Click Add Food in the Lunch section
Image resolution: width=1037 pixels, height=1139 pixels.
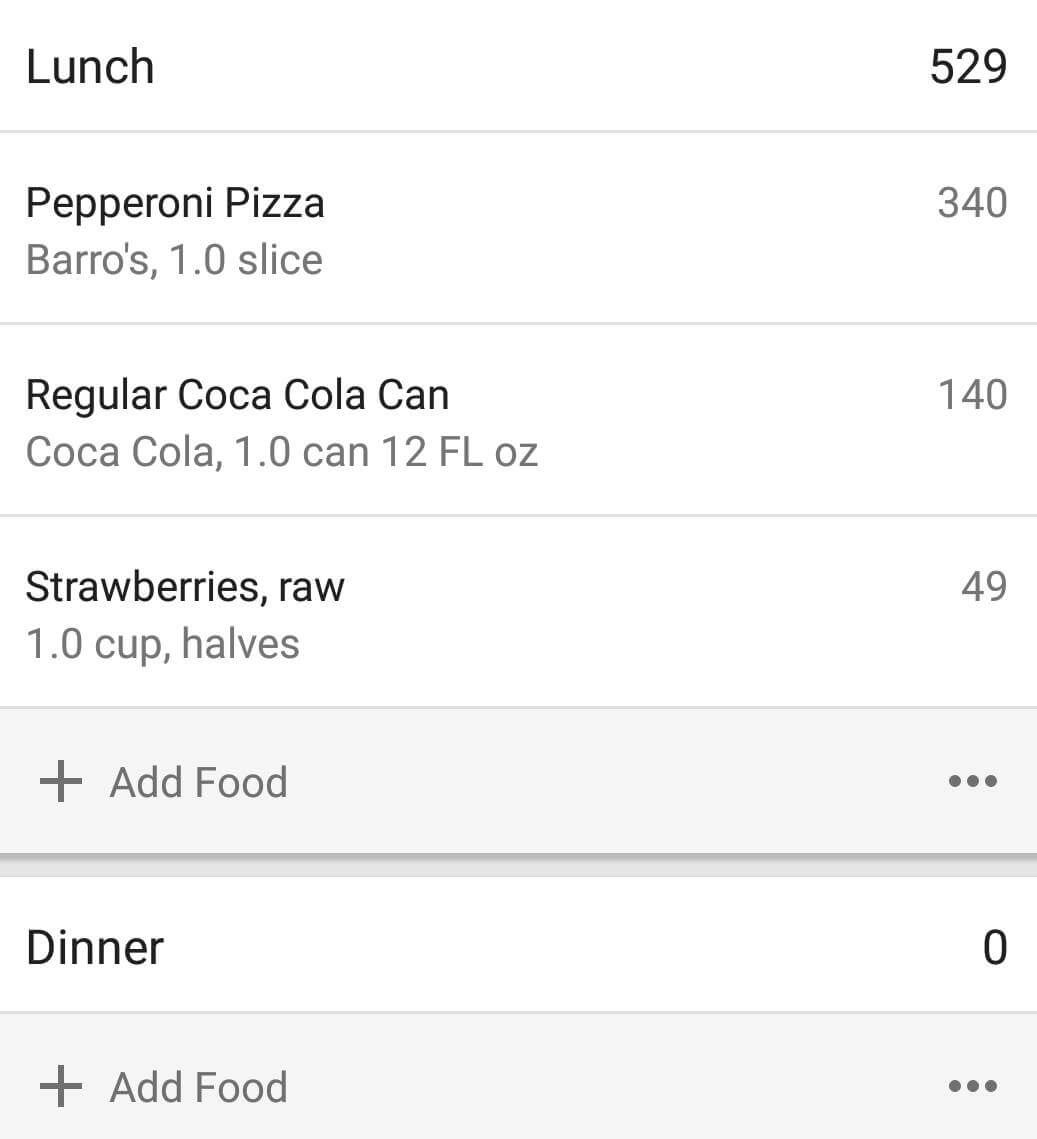pos(198,782)
